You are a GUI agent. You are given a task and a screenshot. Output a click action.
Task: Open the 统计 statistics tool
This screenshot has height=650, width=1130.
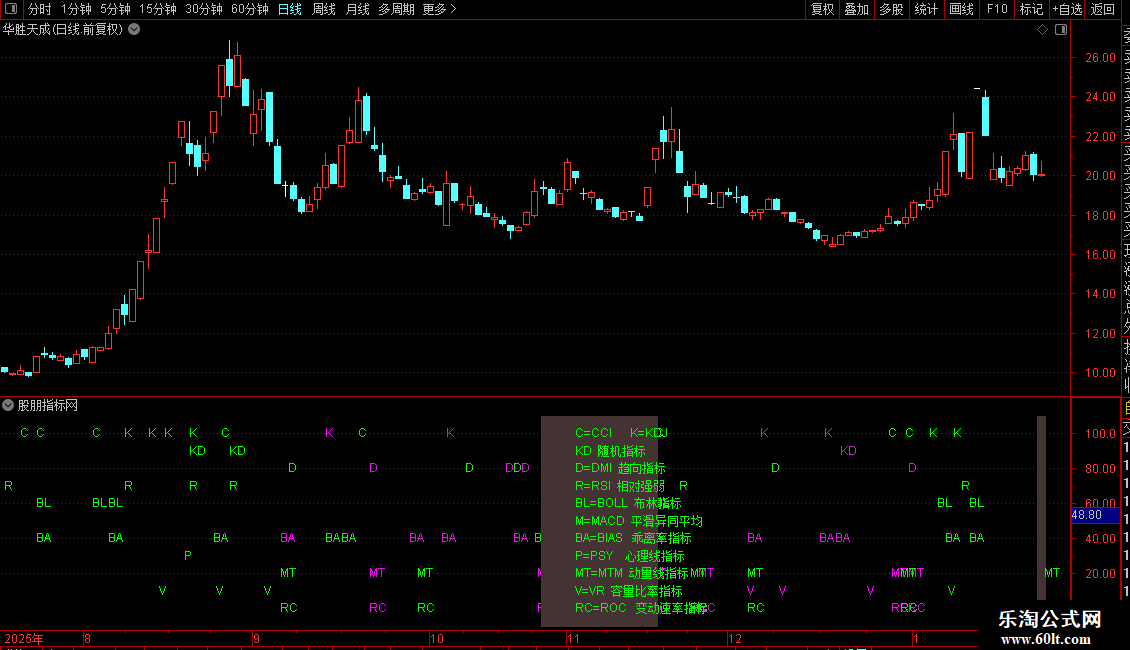point(926,9)
